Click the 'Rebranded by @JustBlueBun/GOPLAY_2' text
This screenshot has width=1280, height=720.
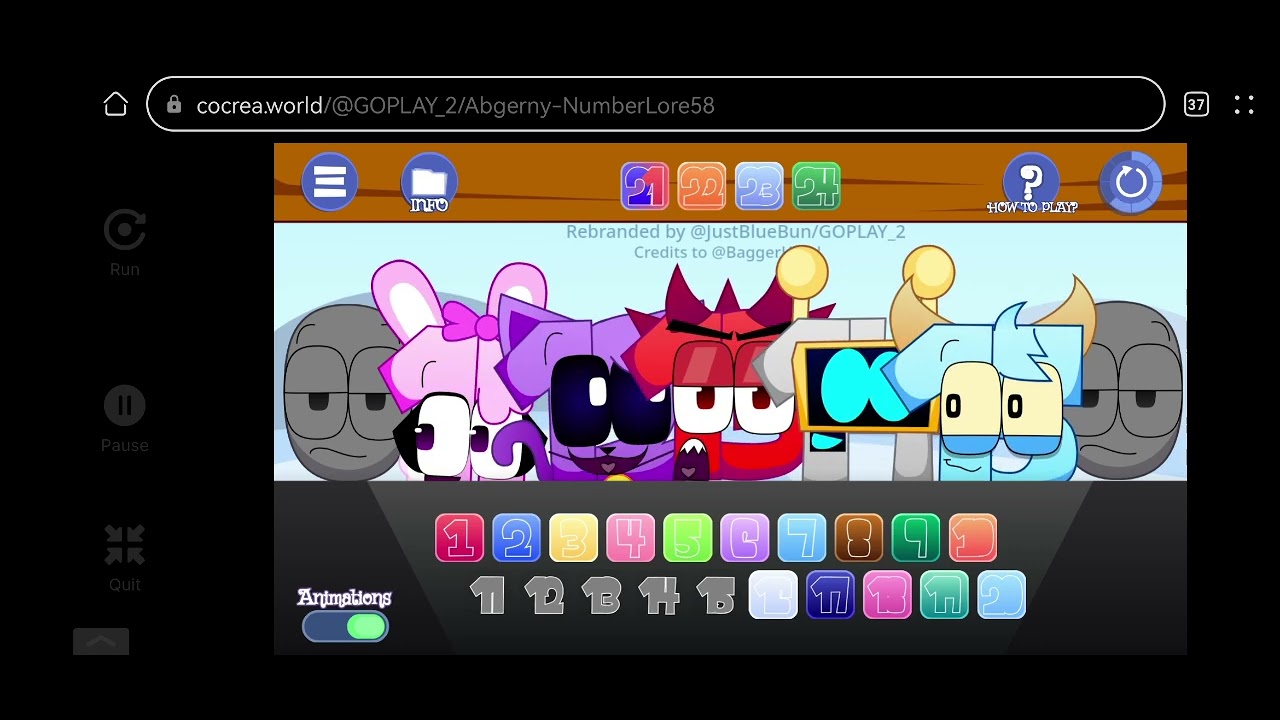(x=736, y=232)
